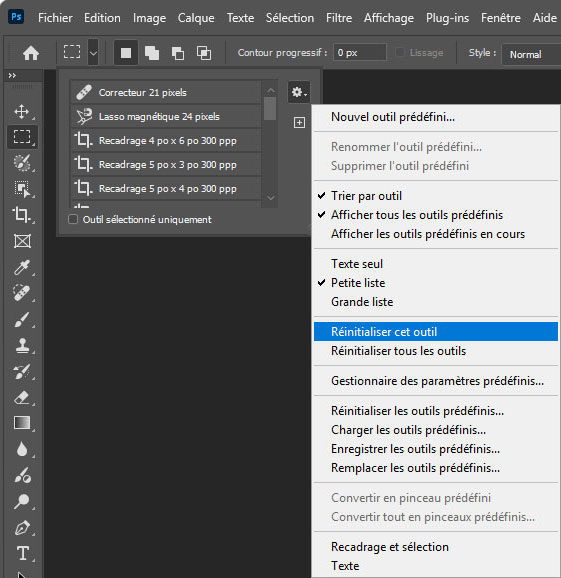Open the presets panel gear menu
This screenshot has height=578, width=561.
[299, 92]
